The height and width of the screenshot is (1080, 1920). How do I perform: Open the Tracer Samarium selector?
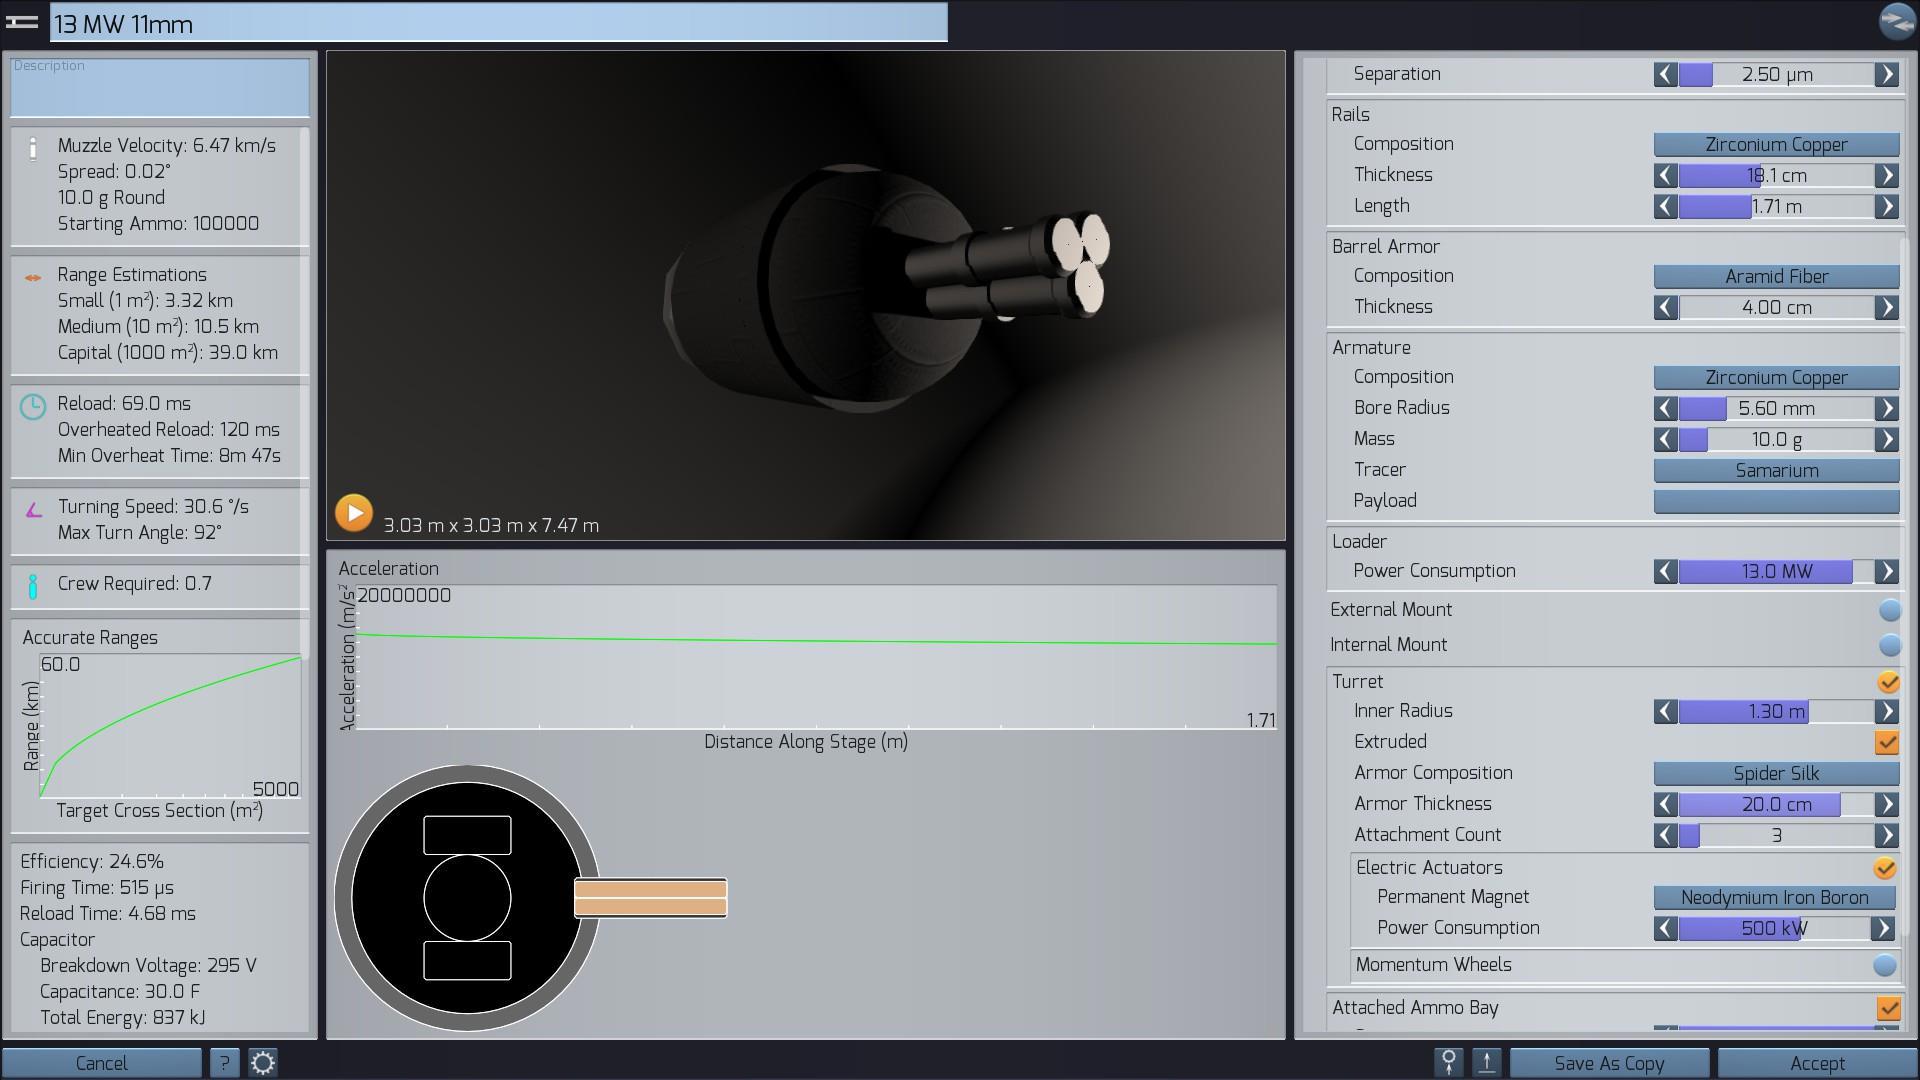[1776, 471]
